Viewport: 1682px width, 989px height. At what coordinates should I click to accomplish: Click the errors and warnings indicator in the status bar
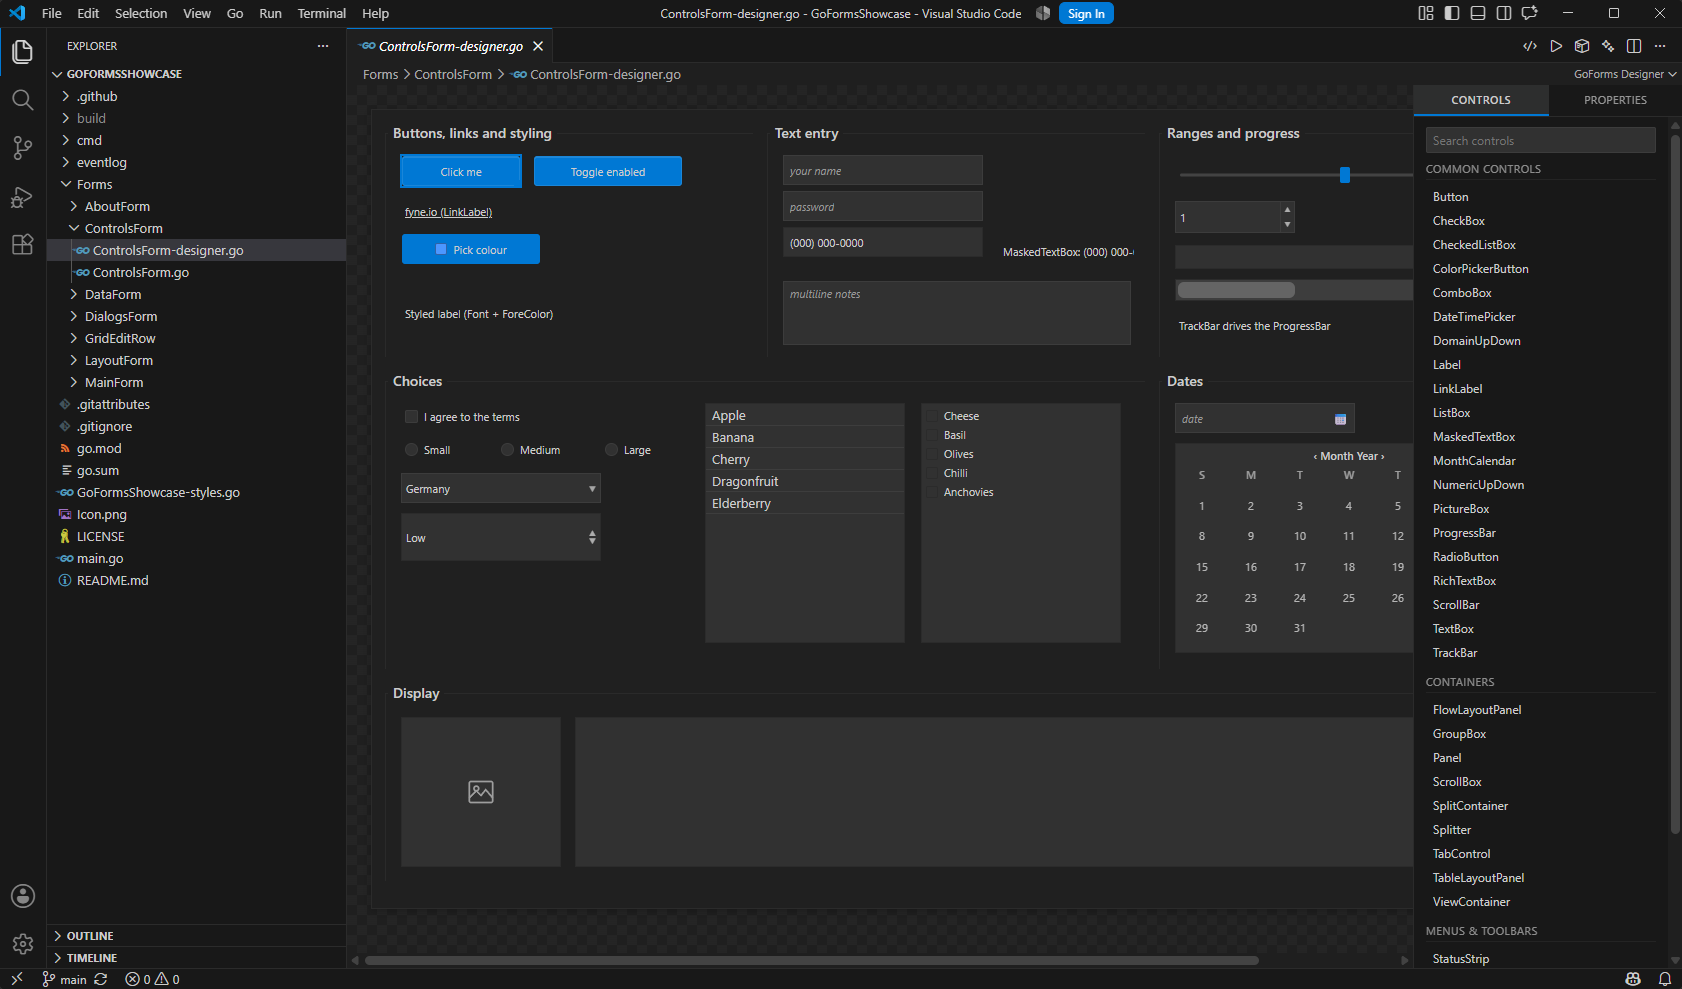[x=152, y=979]
